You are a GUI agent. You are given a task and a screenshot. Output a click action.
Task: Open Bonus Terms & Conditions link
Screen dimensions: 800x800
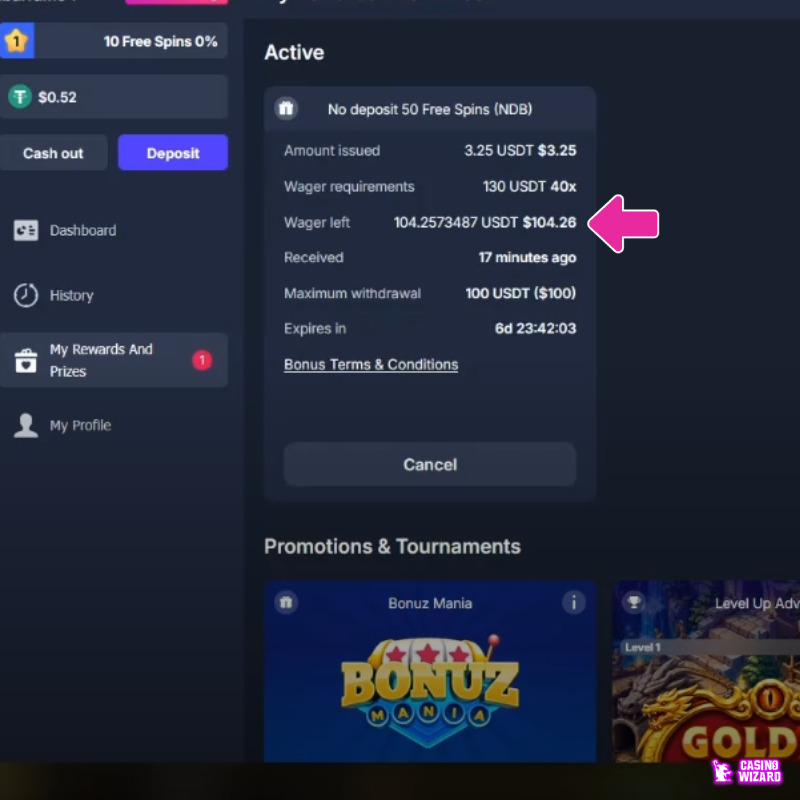coord(371,364)
